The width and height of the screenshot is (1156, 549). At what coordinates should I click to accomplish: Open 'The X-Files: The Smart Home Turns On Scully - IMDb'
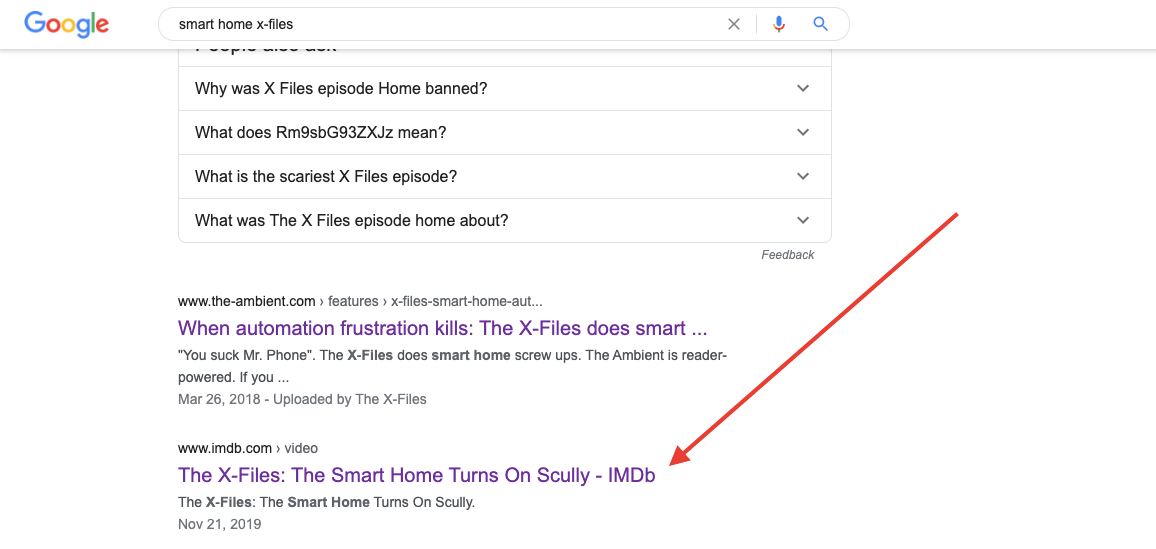(417, 475)
